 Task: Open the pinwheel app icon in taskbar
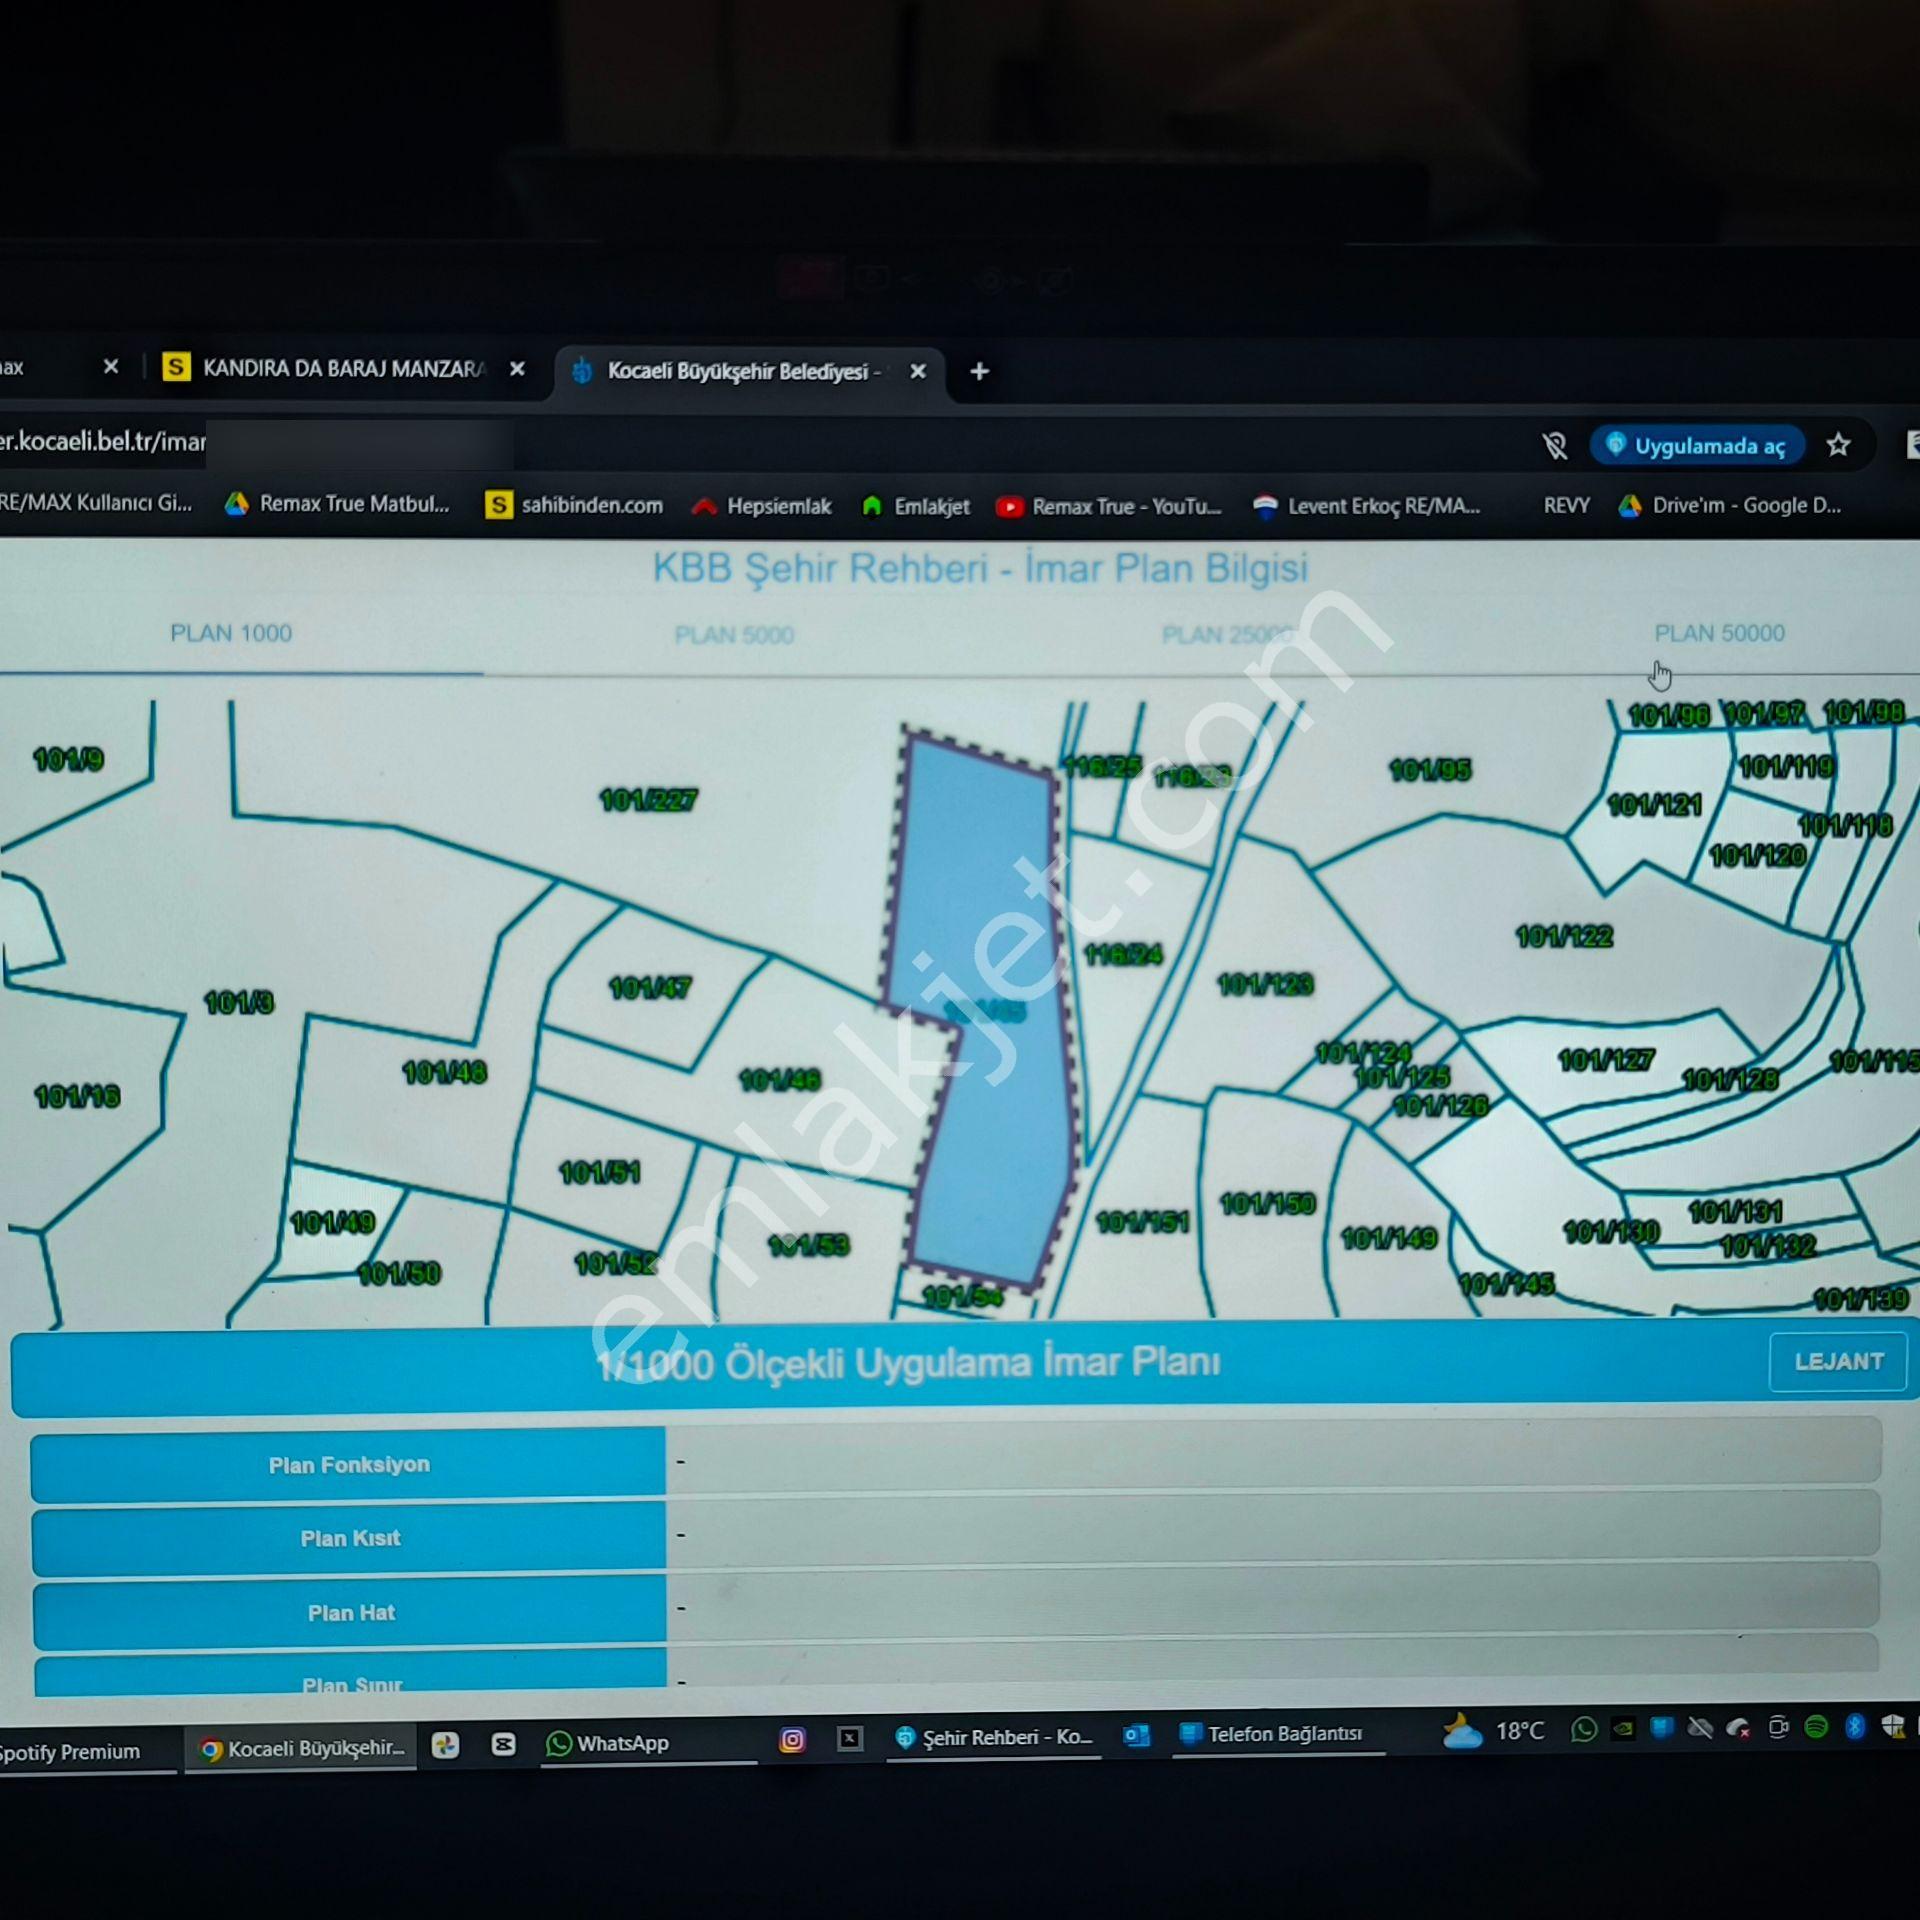tap(445, 1746)
